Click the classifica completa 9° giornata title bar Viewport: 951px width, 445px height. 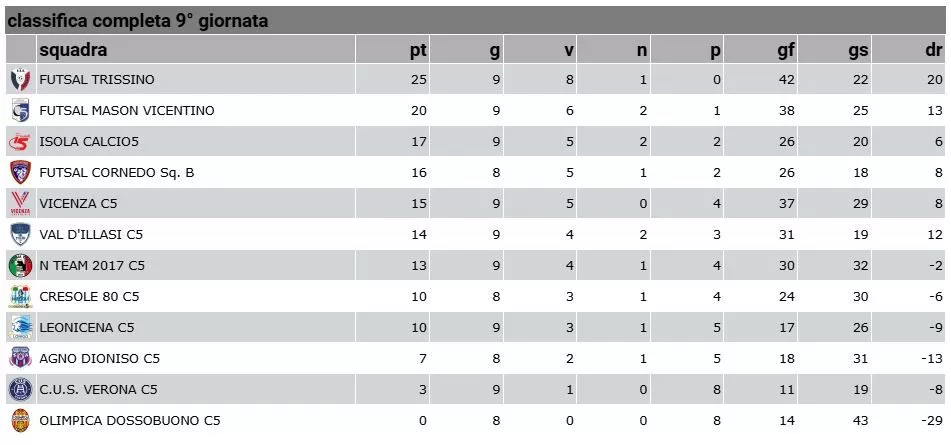tap(476, 21)
